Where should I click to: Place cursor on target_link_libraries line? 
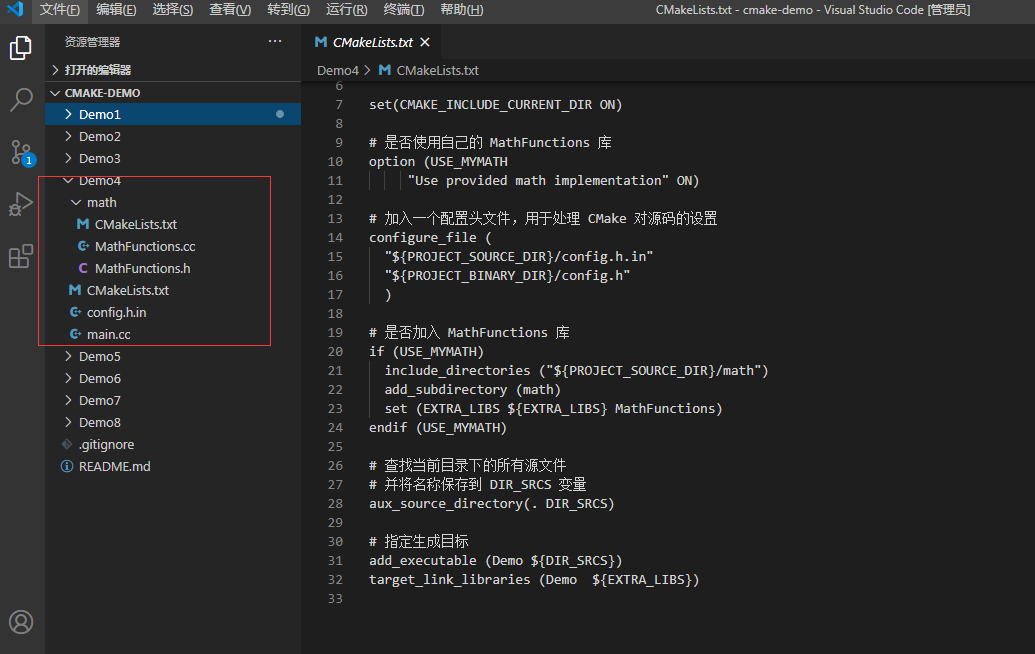[534, 579]
